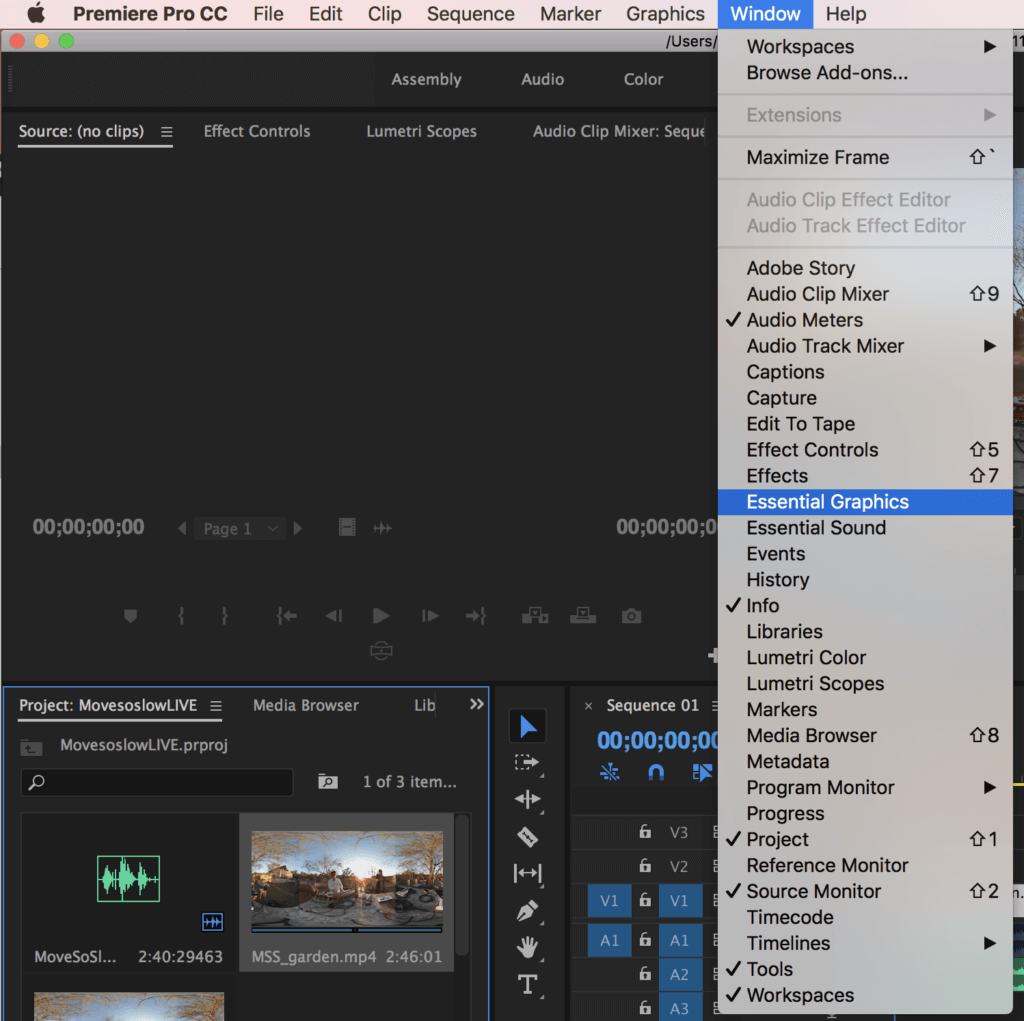This screenshot has width=1024, height=1021.
Task: Click the project search field
Action: (x=157, y=782)
